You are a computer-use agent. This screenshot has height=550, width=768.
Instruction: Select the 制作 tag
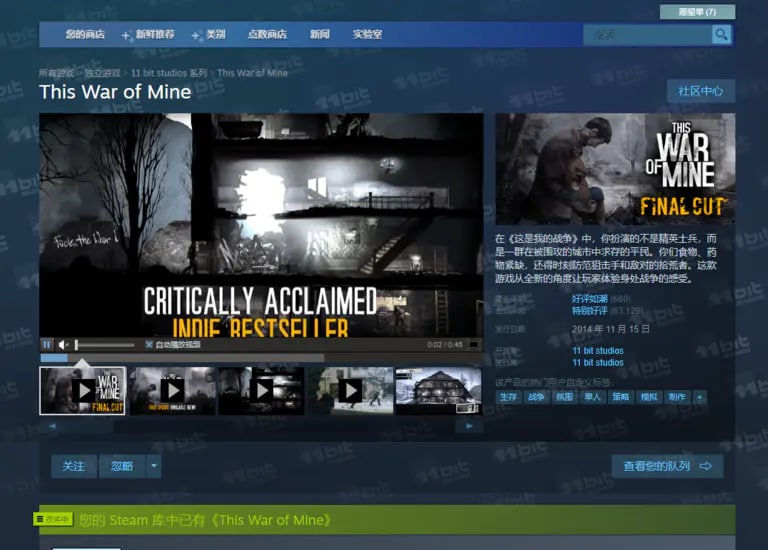pos(677,397)
